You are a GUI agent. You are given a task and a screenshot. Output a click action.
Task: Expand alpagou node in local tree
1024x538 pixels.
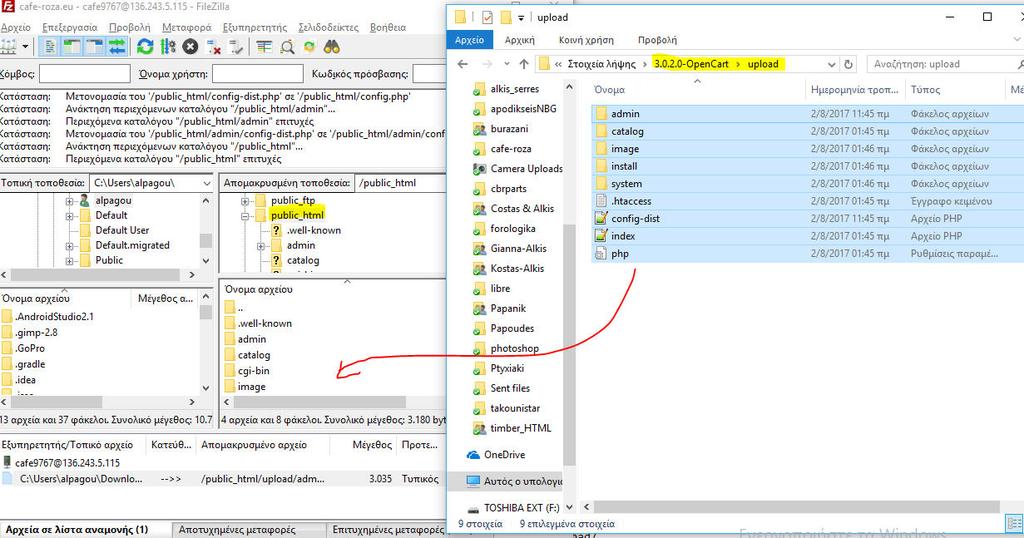(69, 200)
